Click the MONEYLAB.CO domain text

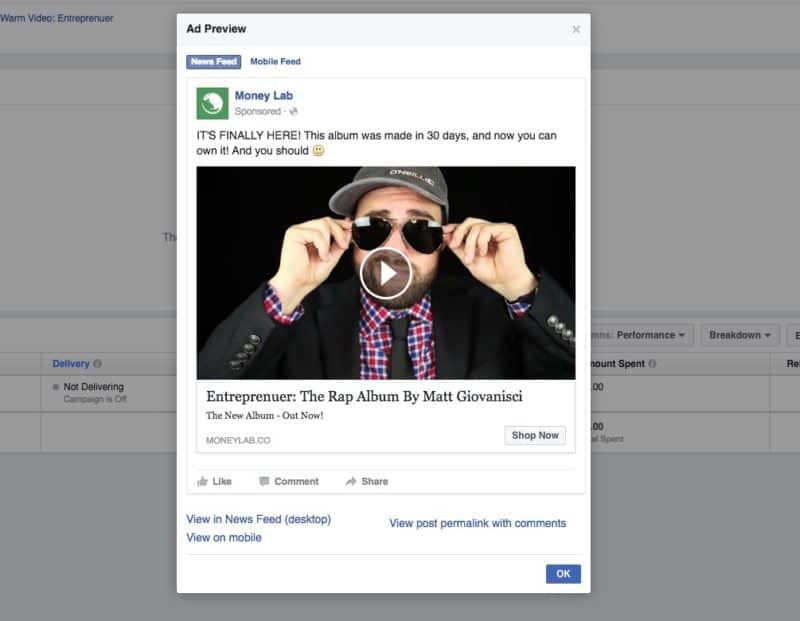[238, 440]
